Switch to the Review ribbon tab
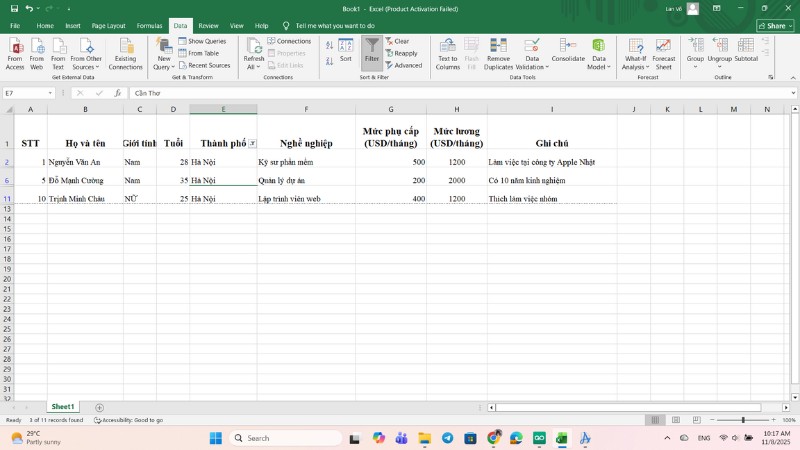The image size is (800, 450). click(208, 25)
